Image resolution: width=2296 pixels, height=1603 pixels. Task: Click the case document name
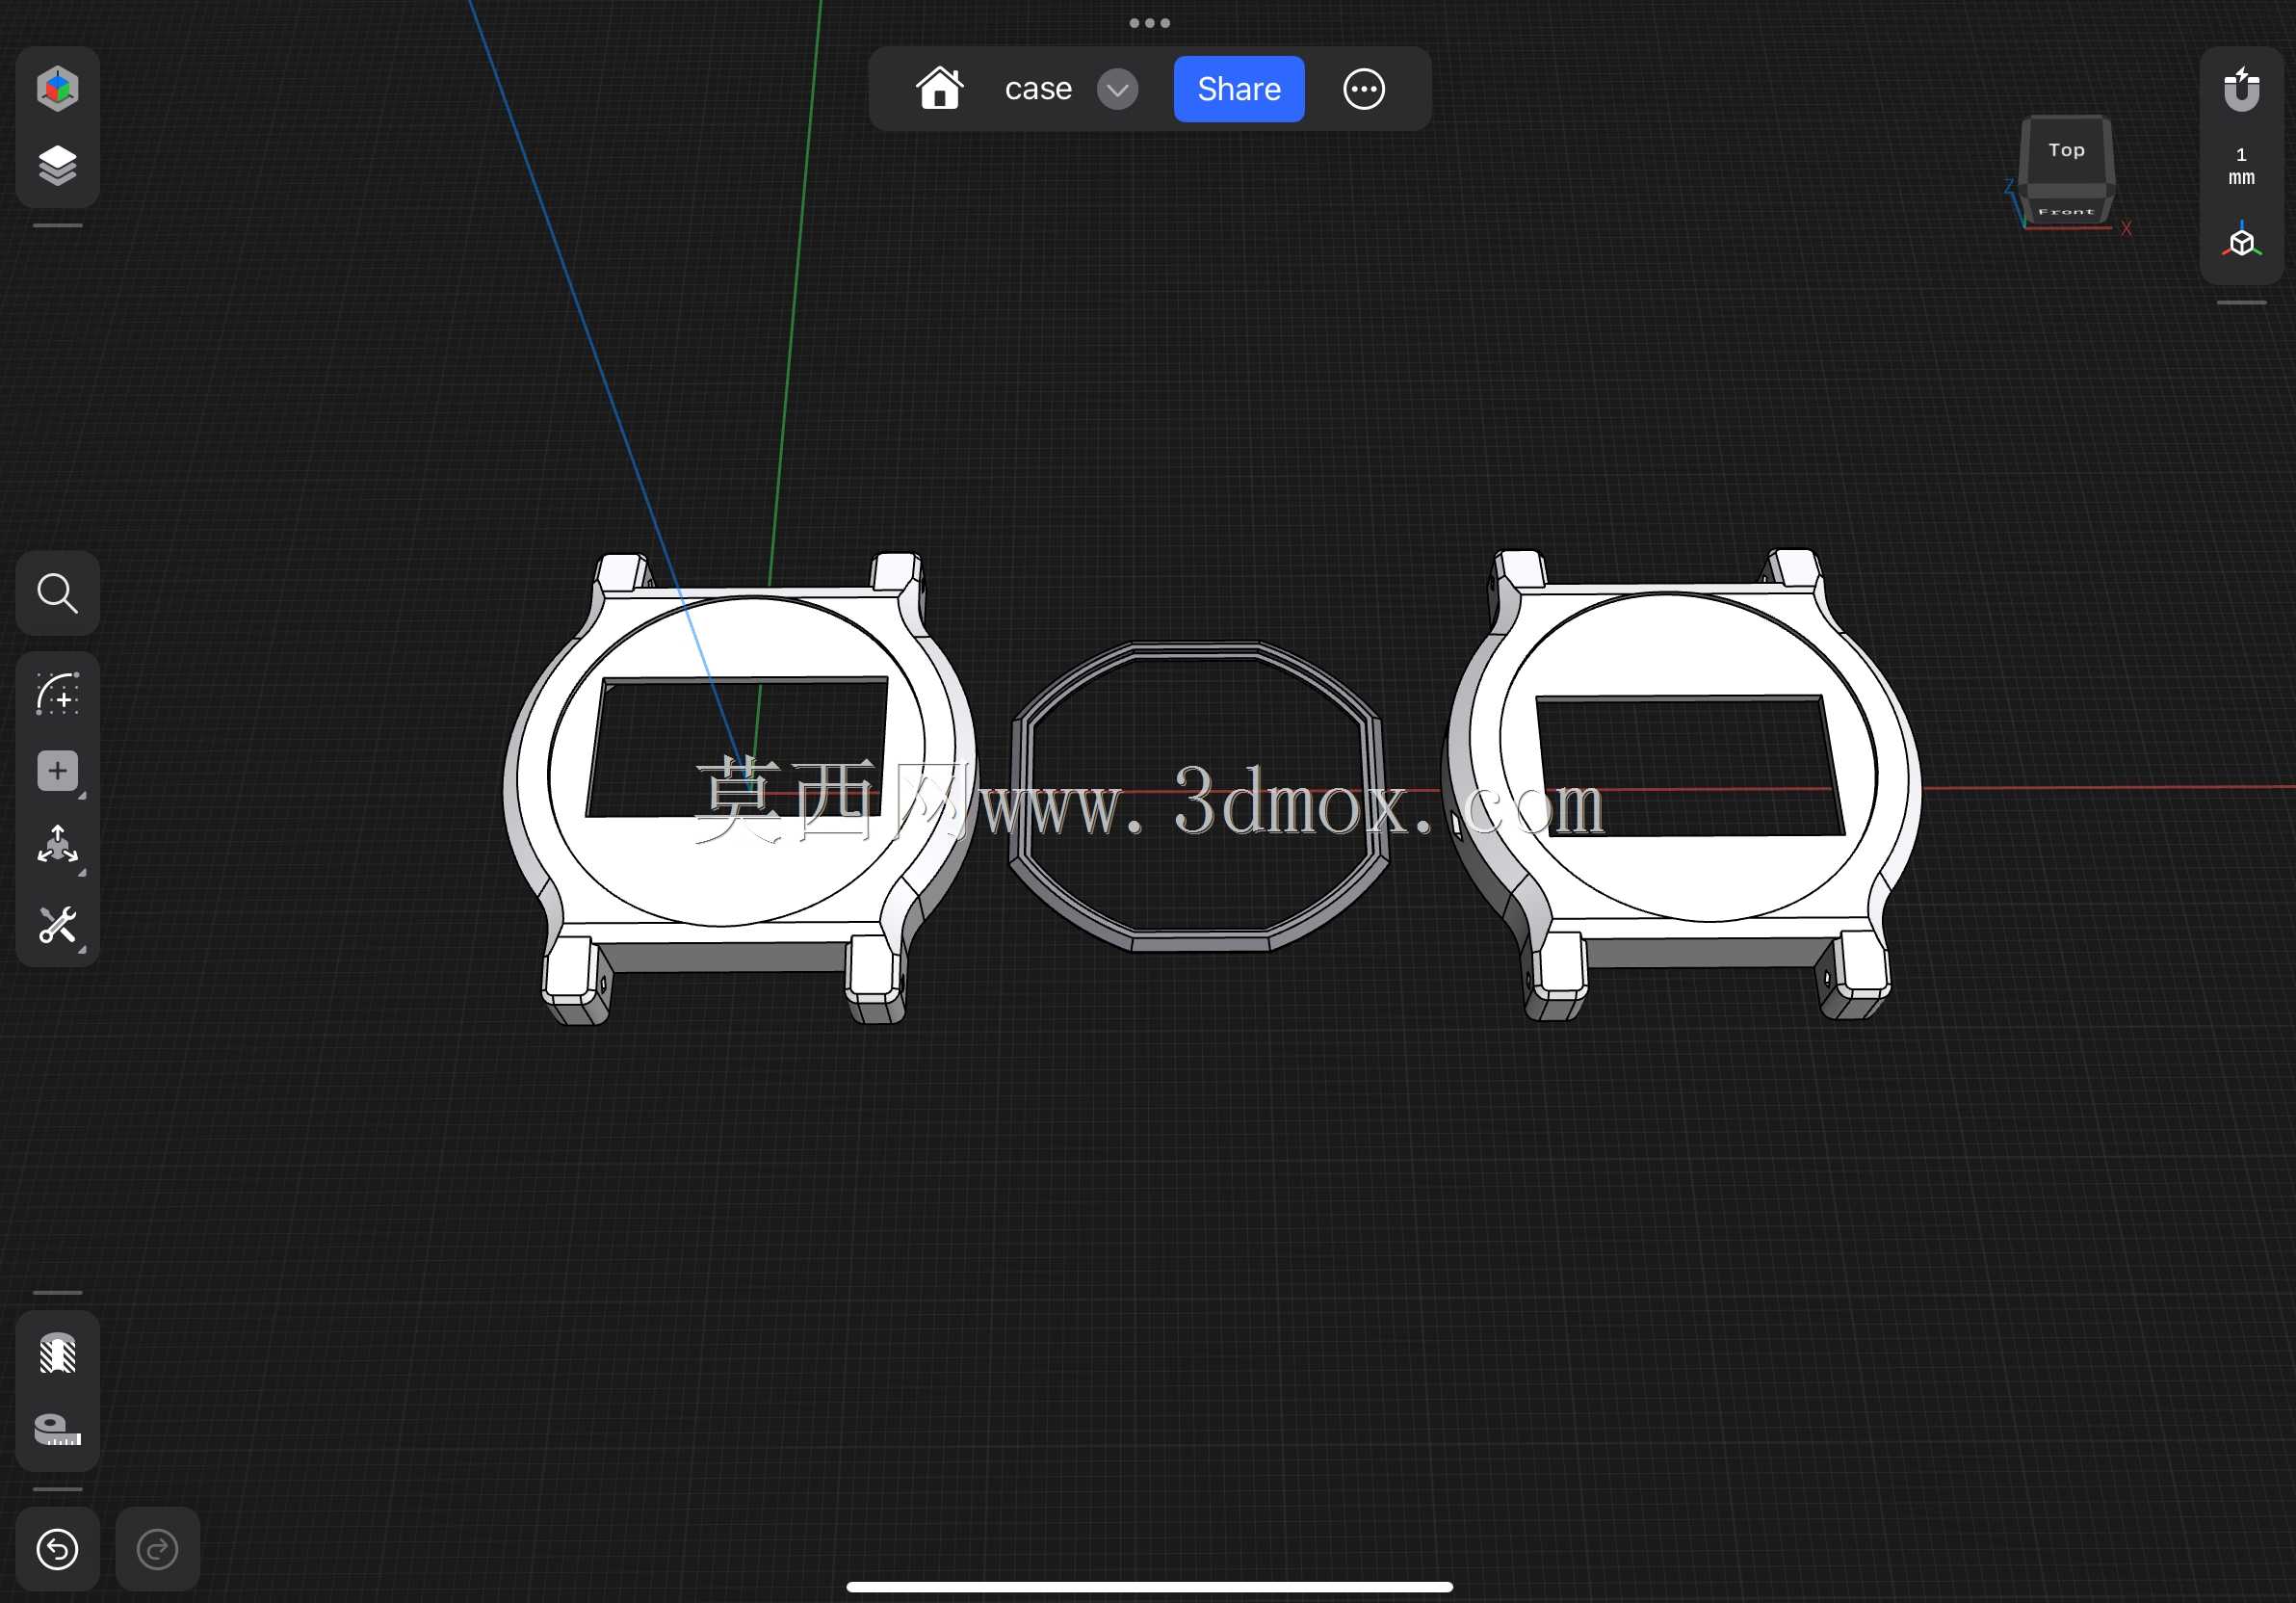click(1038, 89)
